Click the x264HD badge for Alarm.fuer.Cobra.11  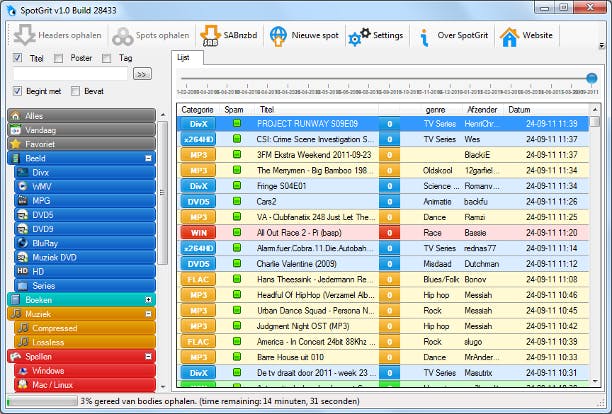tap(198, 248)
